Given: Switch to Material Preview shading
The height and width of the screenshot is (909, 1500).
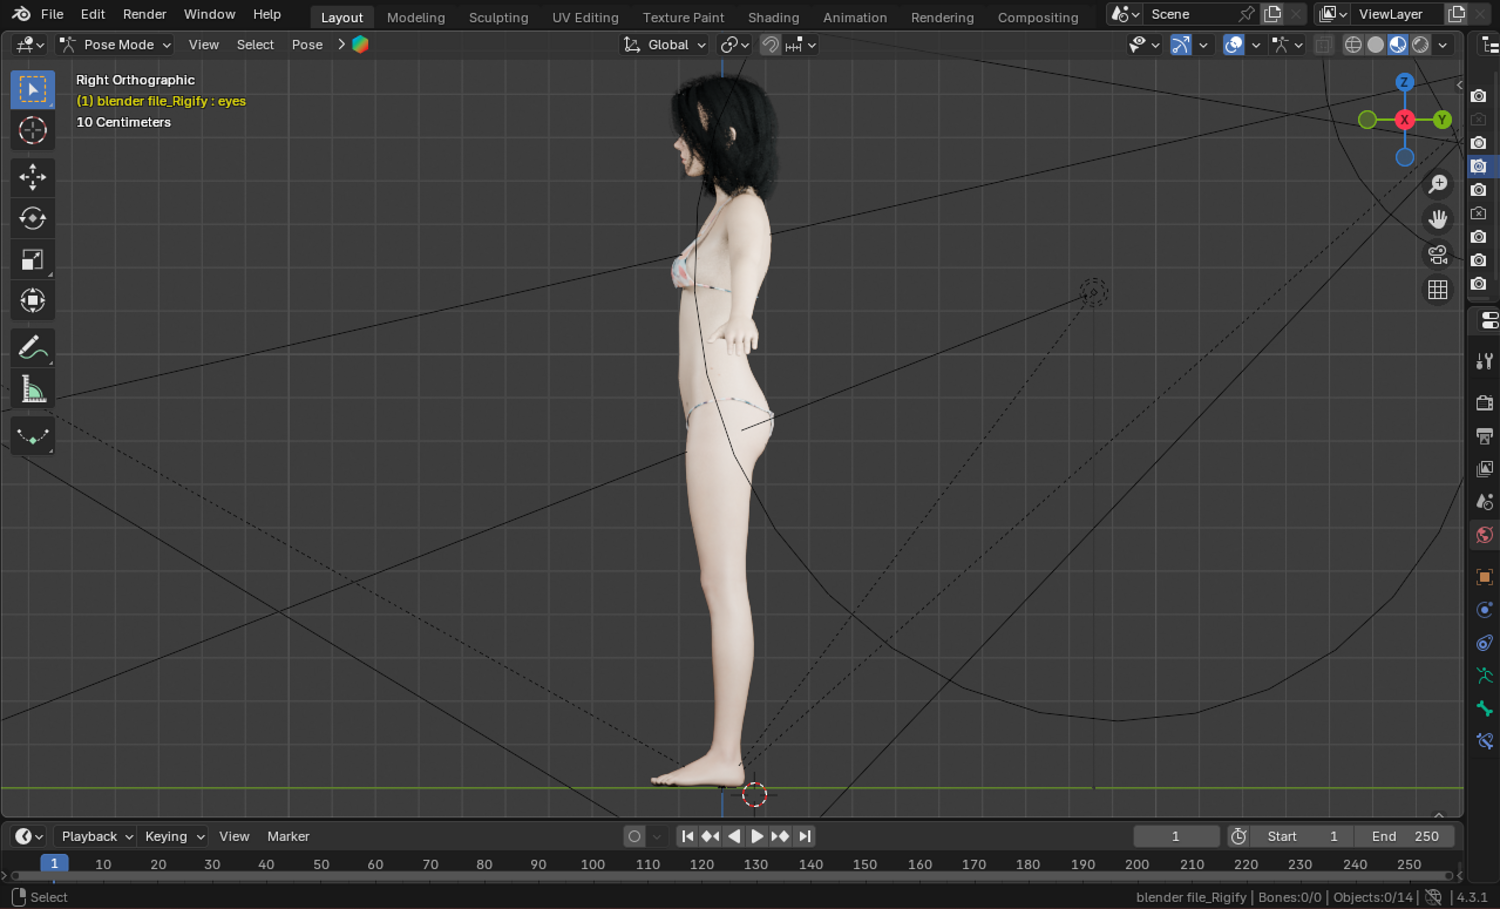Looking at the screenshot, I should click(x=1398, y=45).
